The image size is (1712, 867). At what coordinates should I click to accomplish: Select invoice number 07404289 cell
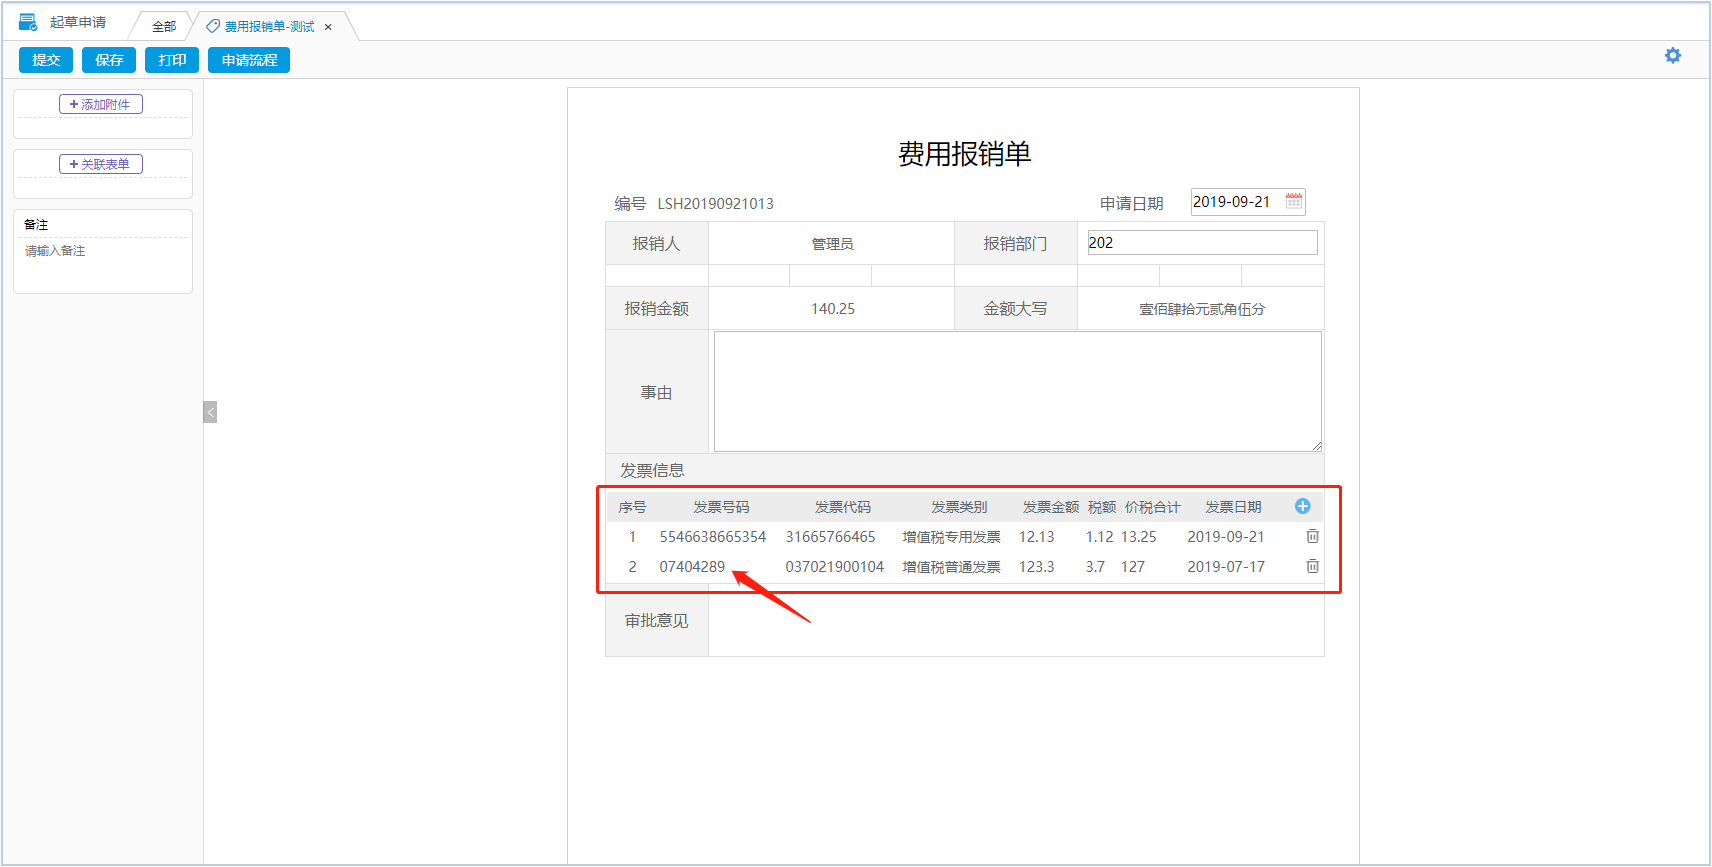(x=692, y=567)
